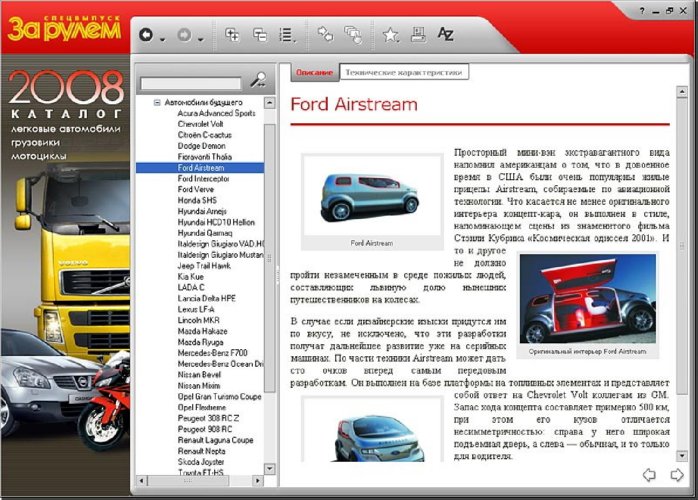Open the dropdown arrow next to Back button
698x500 pixels.
coord(162,38)
